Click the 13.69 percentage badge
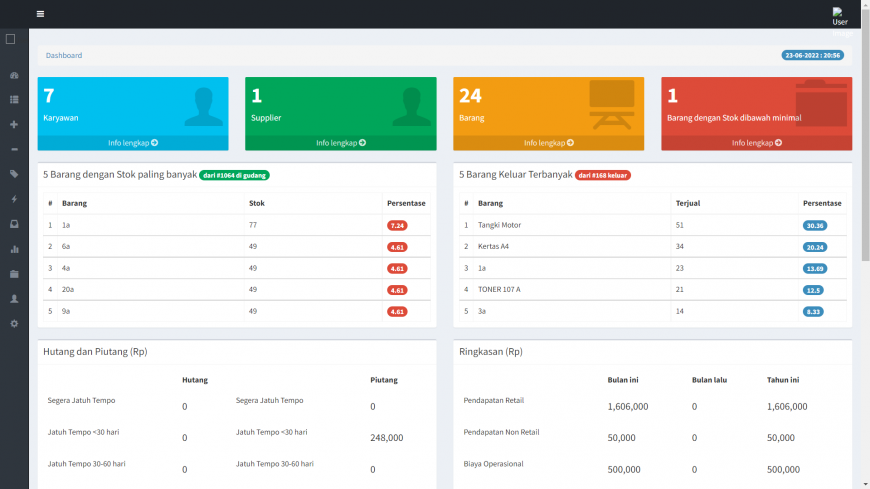870x489 pixels. (815, 269)
